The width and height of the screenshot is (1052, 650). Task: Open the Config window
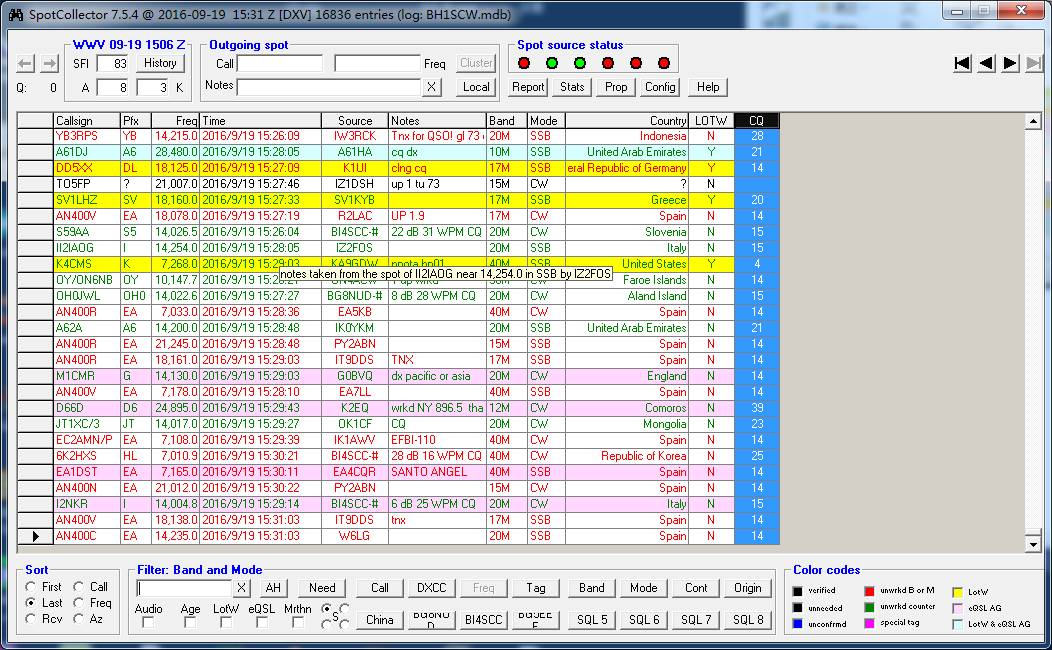click(660, 87)
